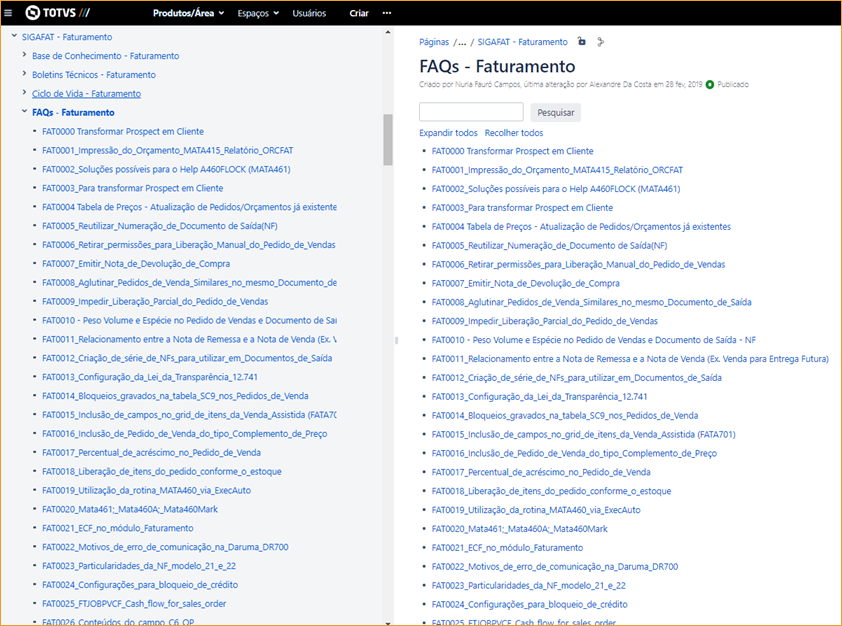Screen dimensions: 842x626
Task: Open FAT0023 NF modelo 21 e 22 in sidebar
Action: 139,566
